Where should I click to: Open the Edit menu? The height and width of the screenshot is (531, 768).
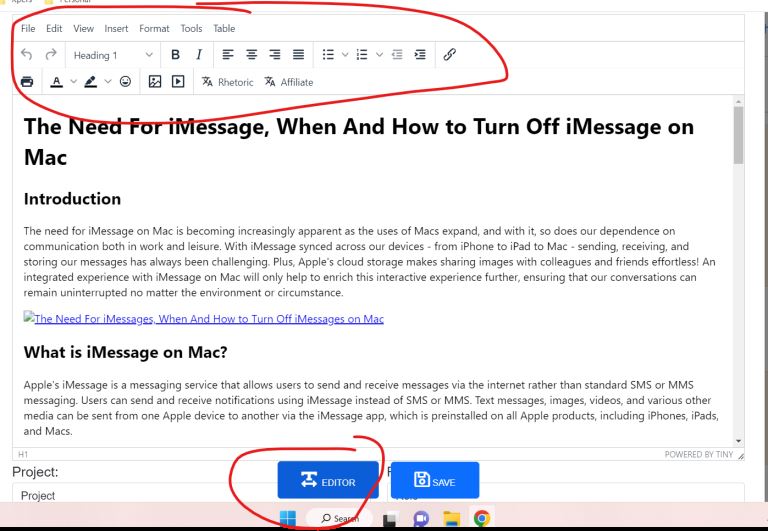[x=54, y=28]
